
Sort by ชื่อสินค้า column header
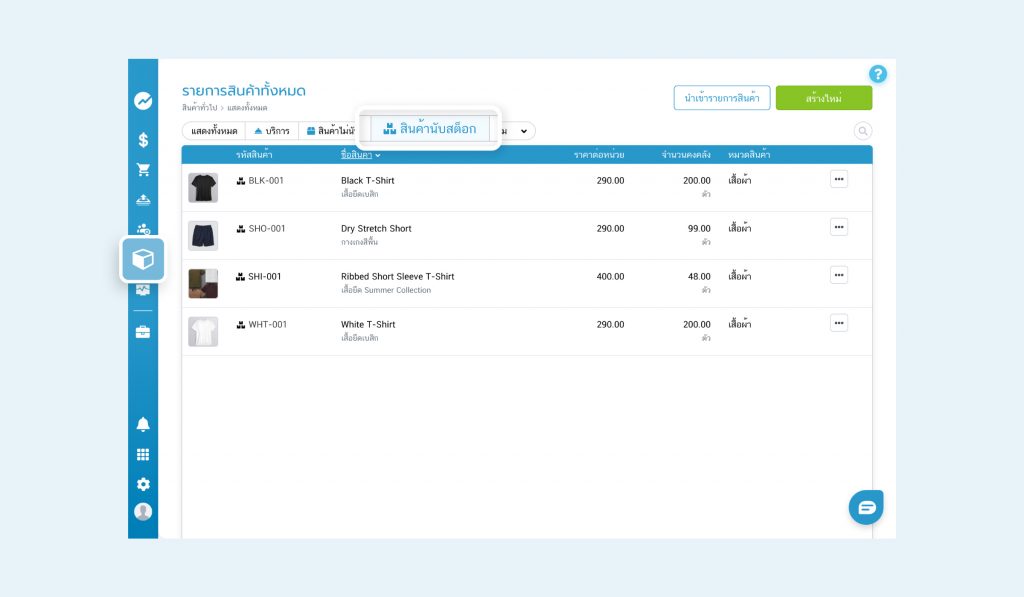pyautogui.click(x=360, y=155)
